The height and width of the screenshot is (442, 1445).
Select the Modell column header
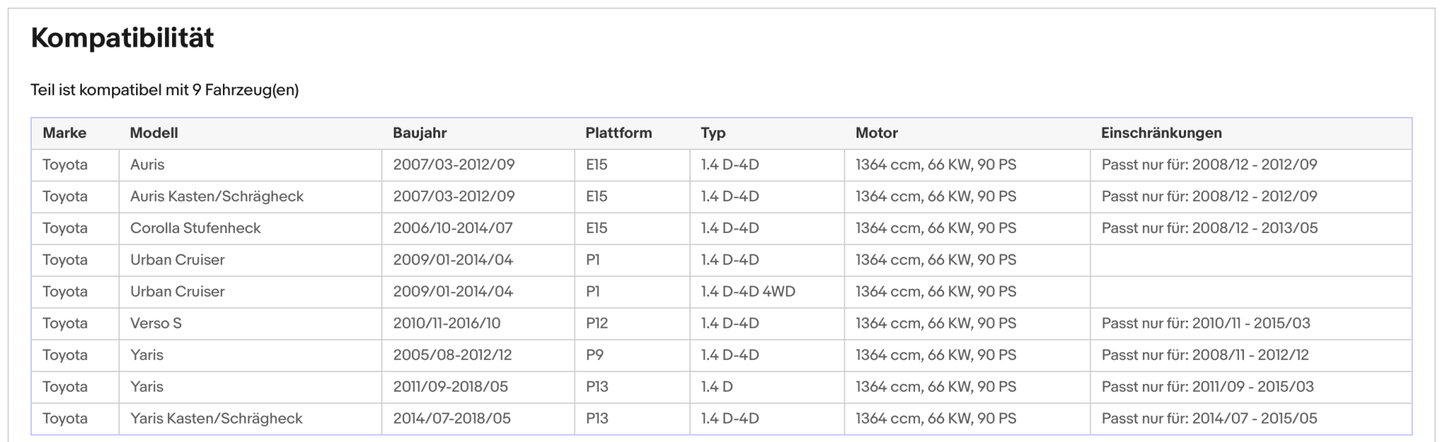pyautogui.click(x=153, y=133)
